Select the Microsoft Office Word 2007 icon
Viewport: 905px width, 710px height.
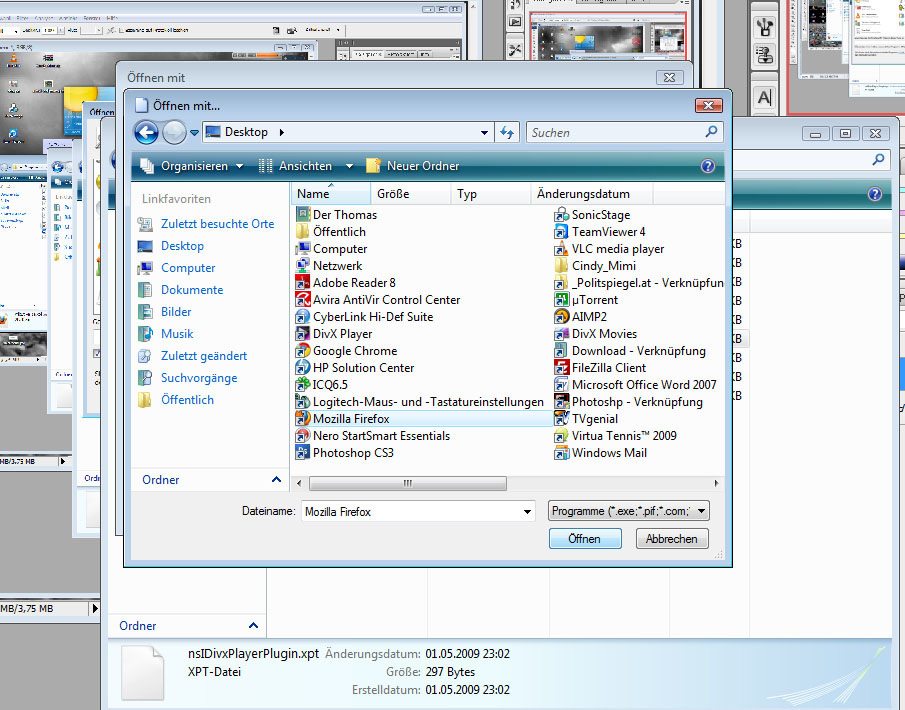(561, 384)
